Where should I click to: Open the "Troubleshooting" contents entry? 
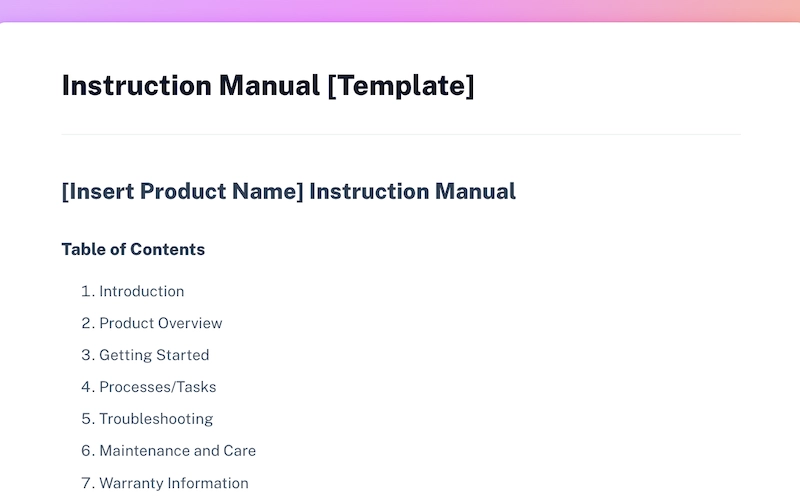click(x=156, y=419)
